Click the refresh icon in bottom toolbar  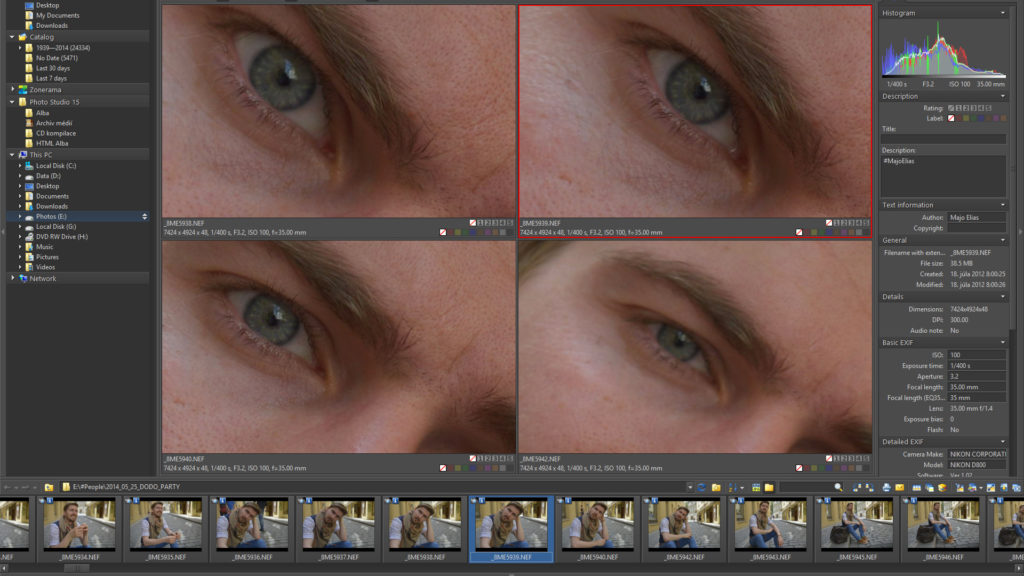[701, 487]
